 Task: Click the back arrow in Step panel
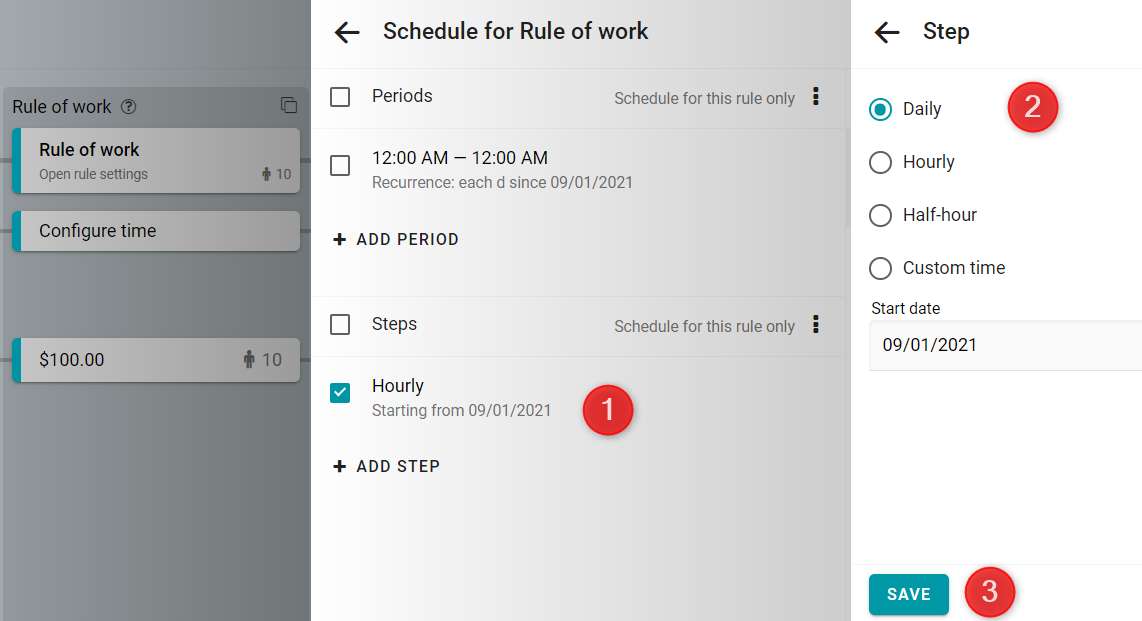886,32
